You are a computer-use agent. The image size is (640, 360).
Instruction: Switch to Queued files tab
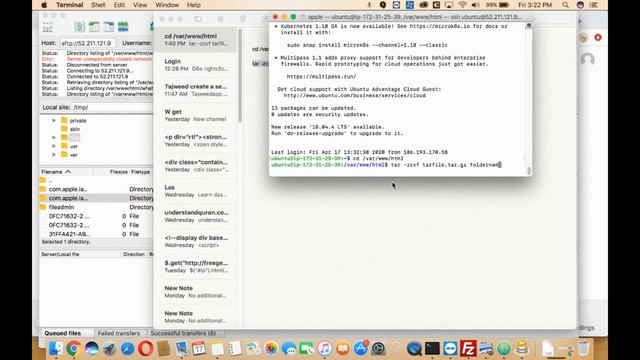click(x=62, y=333)
